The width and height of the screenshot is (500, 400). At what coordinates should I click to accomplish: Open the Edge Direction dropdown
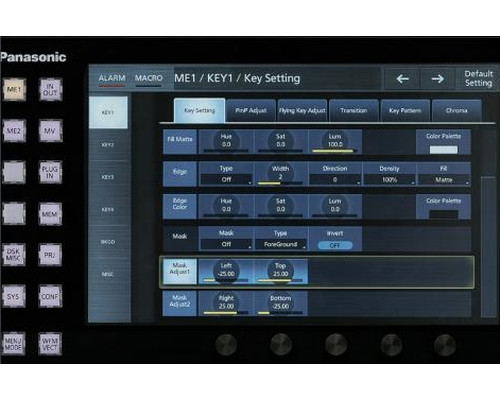pyautogui.click(x=335, y=179)
